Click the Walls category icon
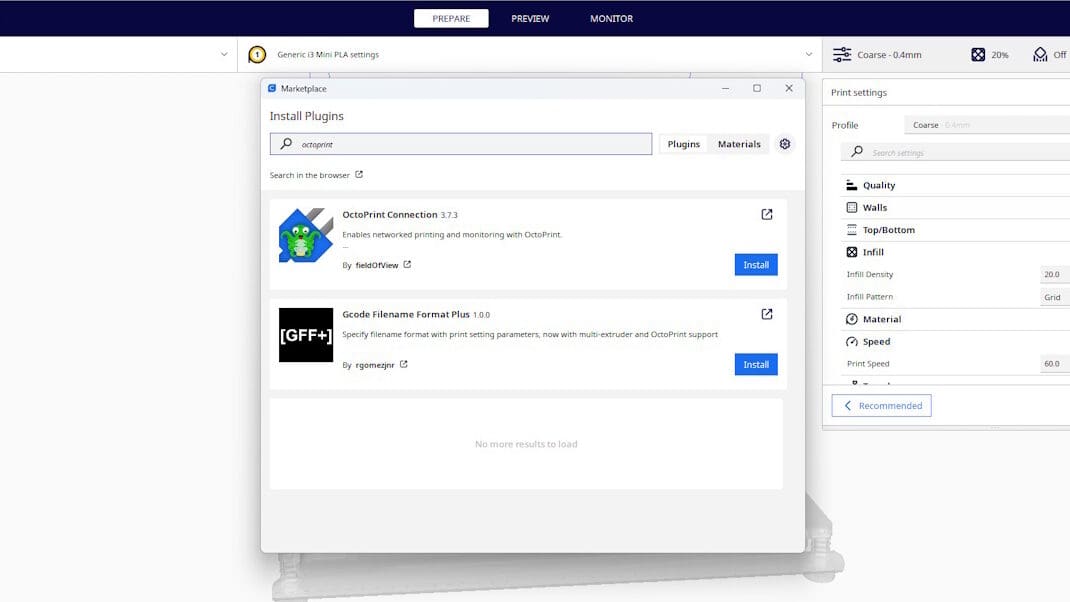Viewport: 1070px width, 602px height. tap(852, 207)
